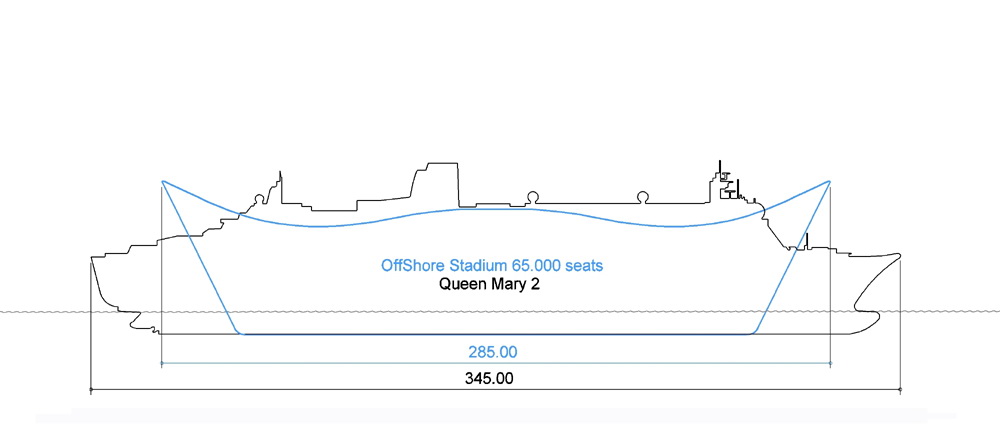This screenshot has width=1000, height=427.
Task: Click the blue 285.00 dimension value
Action: click(493, 352)
